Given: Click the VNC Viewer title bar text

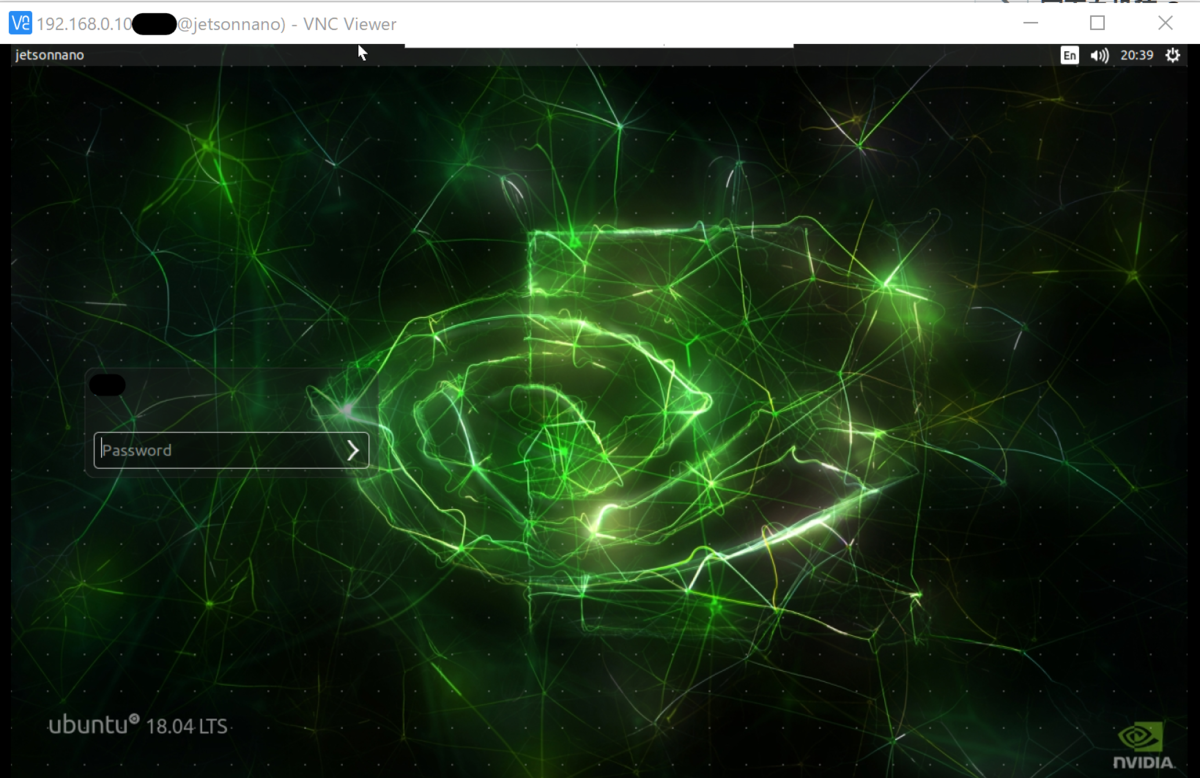Looking at the screenshot, I should [x=216, y=24].
